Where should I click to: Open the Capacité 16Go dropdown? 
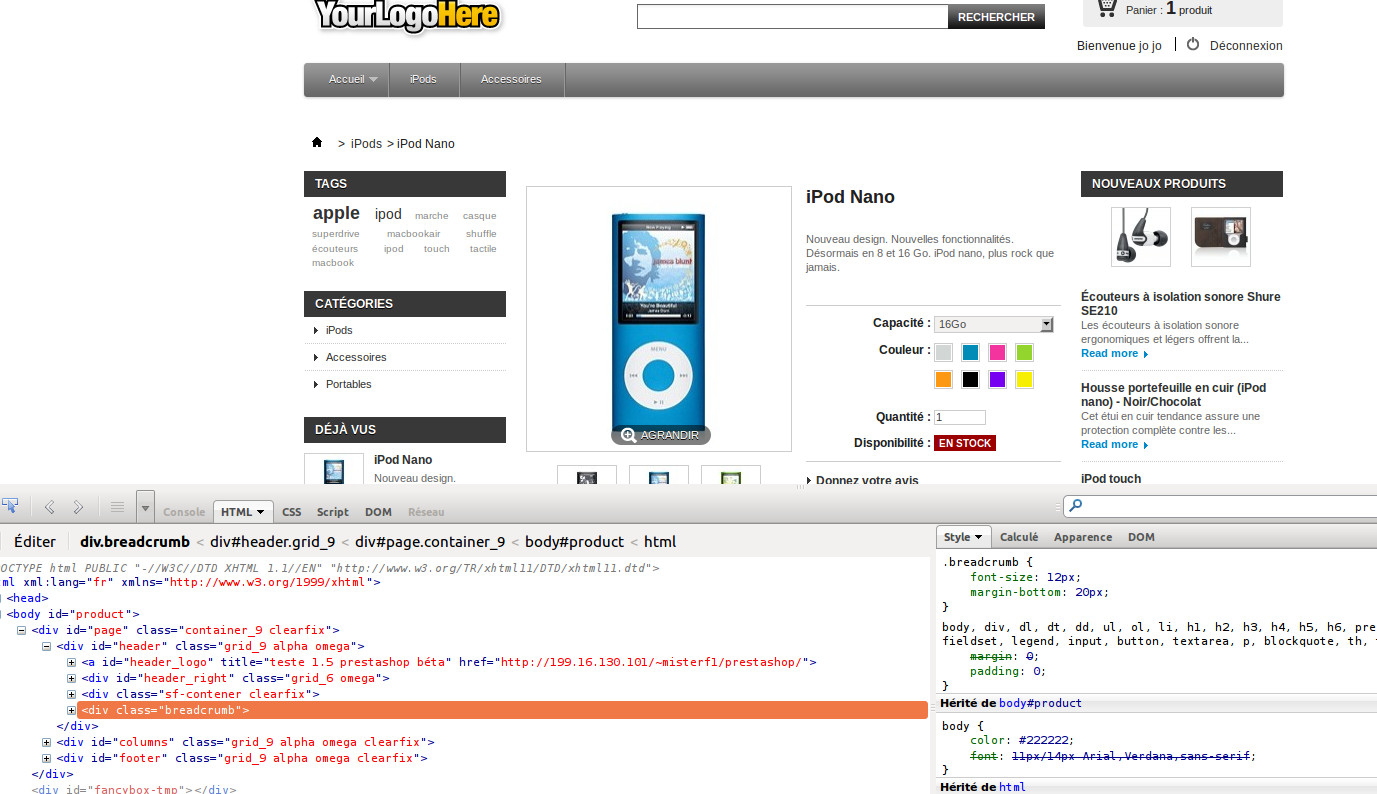click(x=994, y=324)
